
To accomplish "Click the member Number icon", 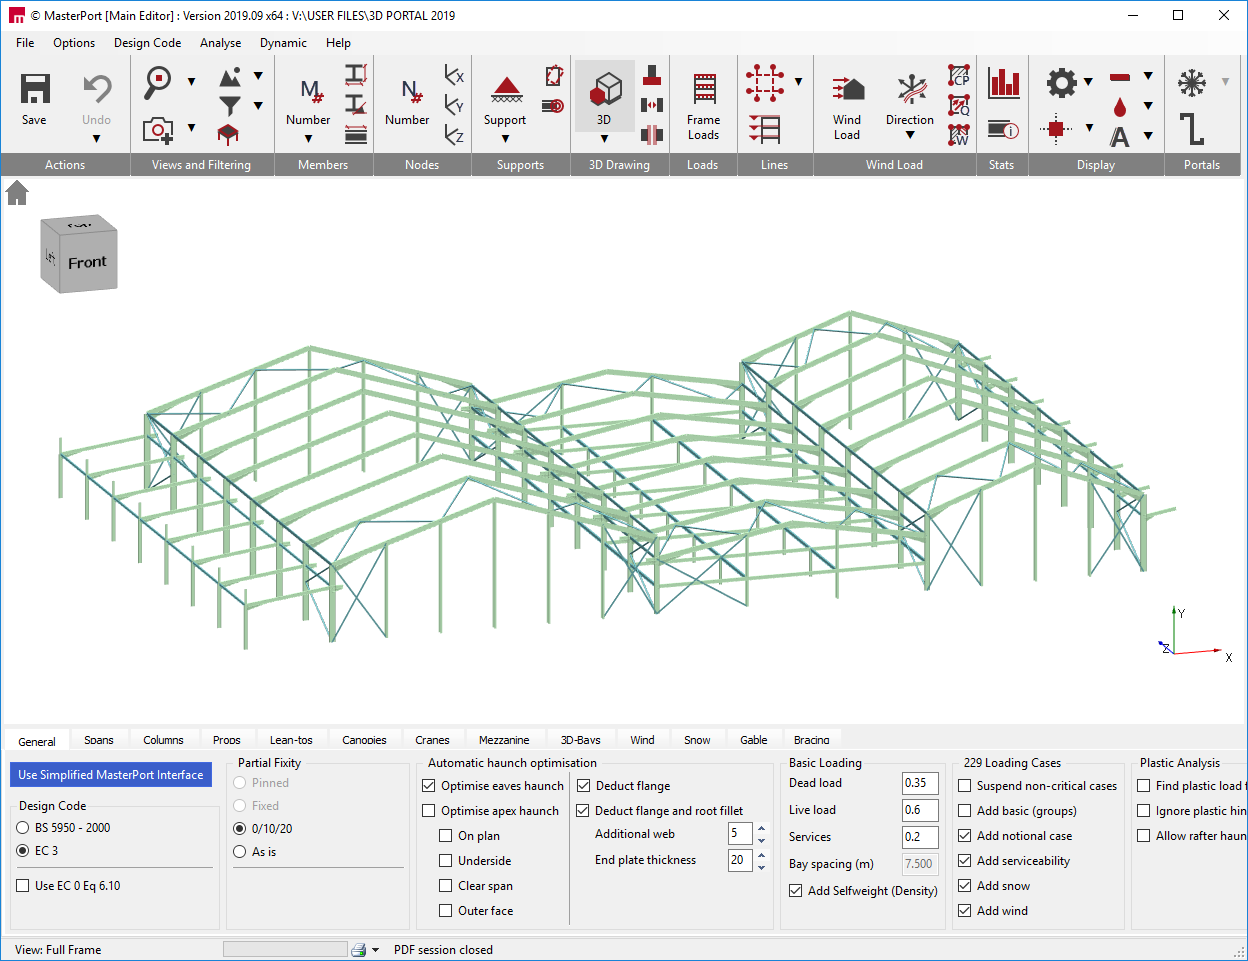I will pyautogui.click(x=310, y=91).
